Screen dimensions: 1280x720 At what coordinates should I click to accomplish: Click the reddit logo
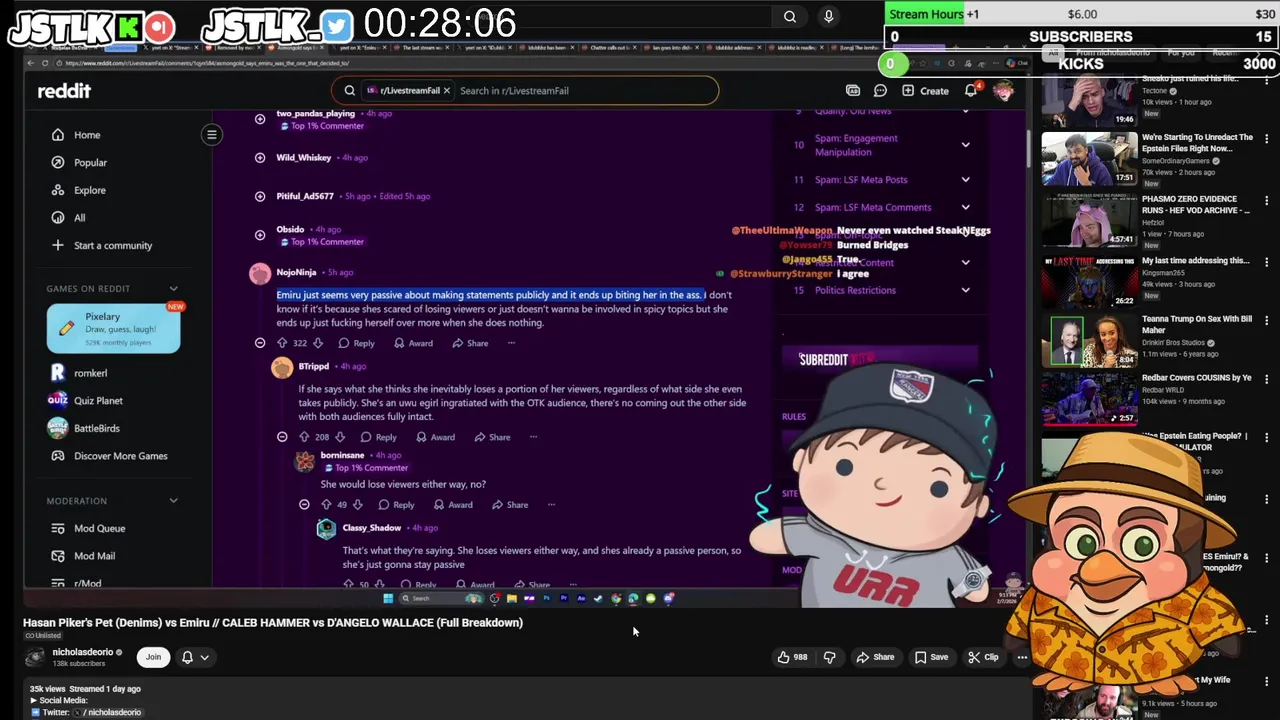coord(64,91)
